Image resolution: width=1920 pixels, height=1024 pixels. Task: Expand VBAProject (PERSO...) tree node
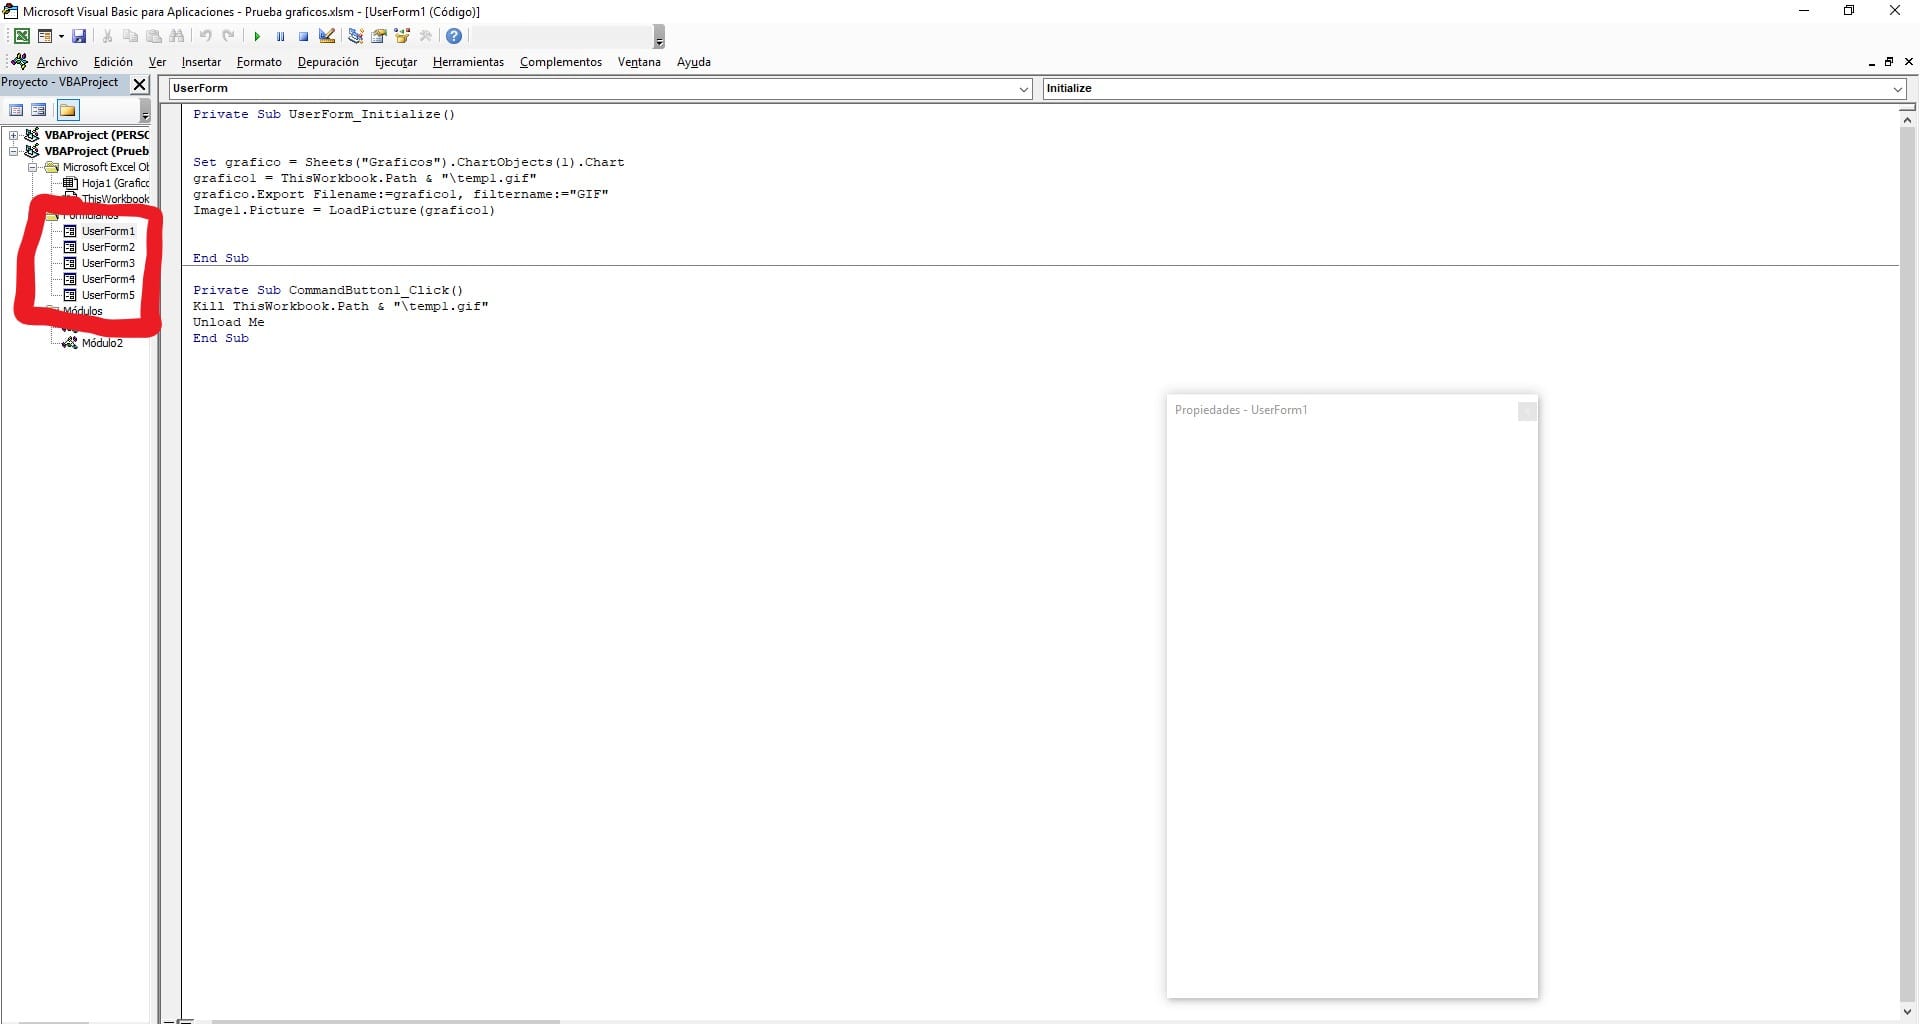click(x=14, y=135)
